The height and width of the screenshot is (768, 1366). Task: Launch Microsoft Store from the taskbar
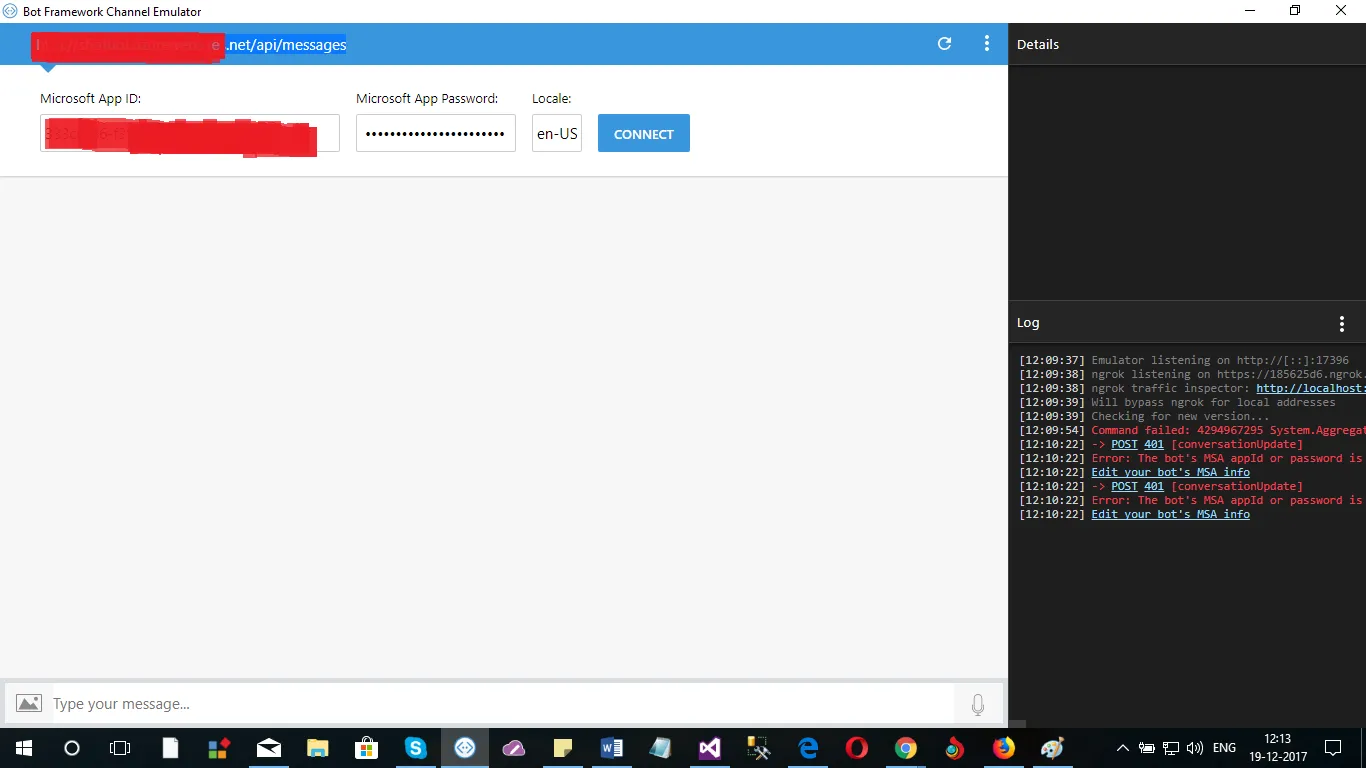366,748
